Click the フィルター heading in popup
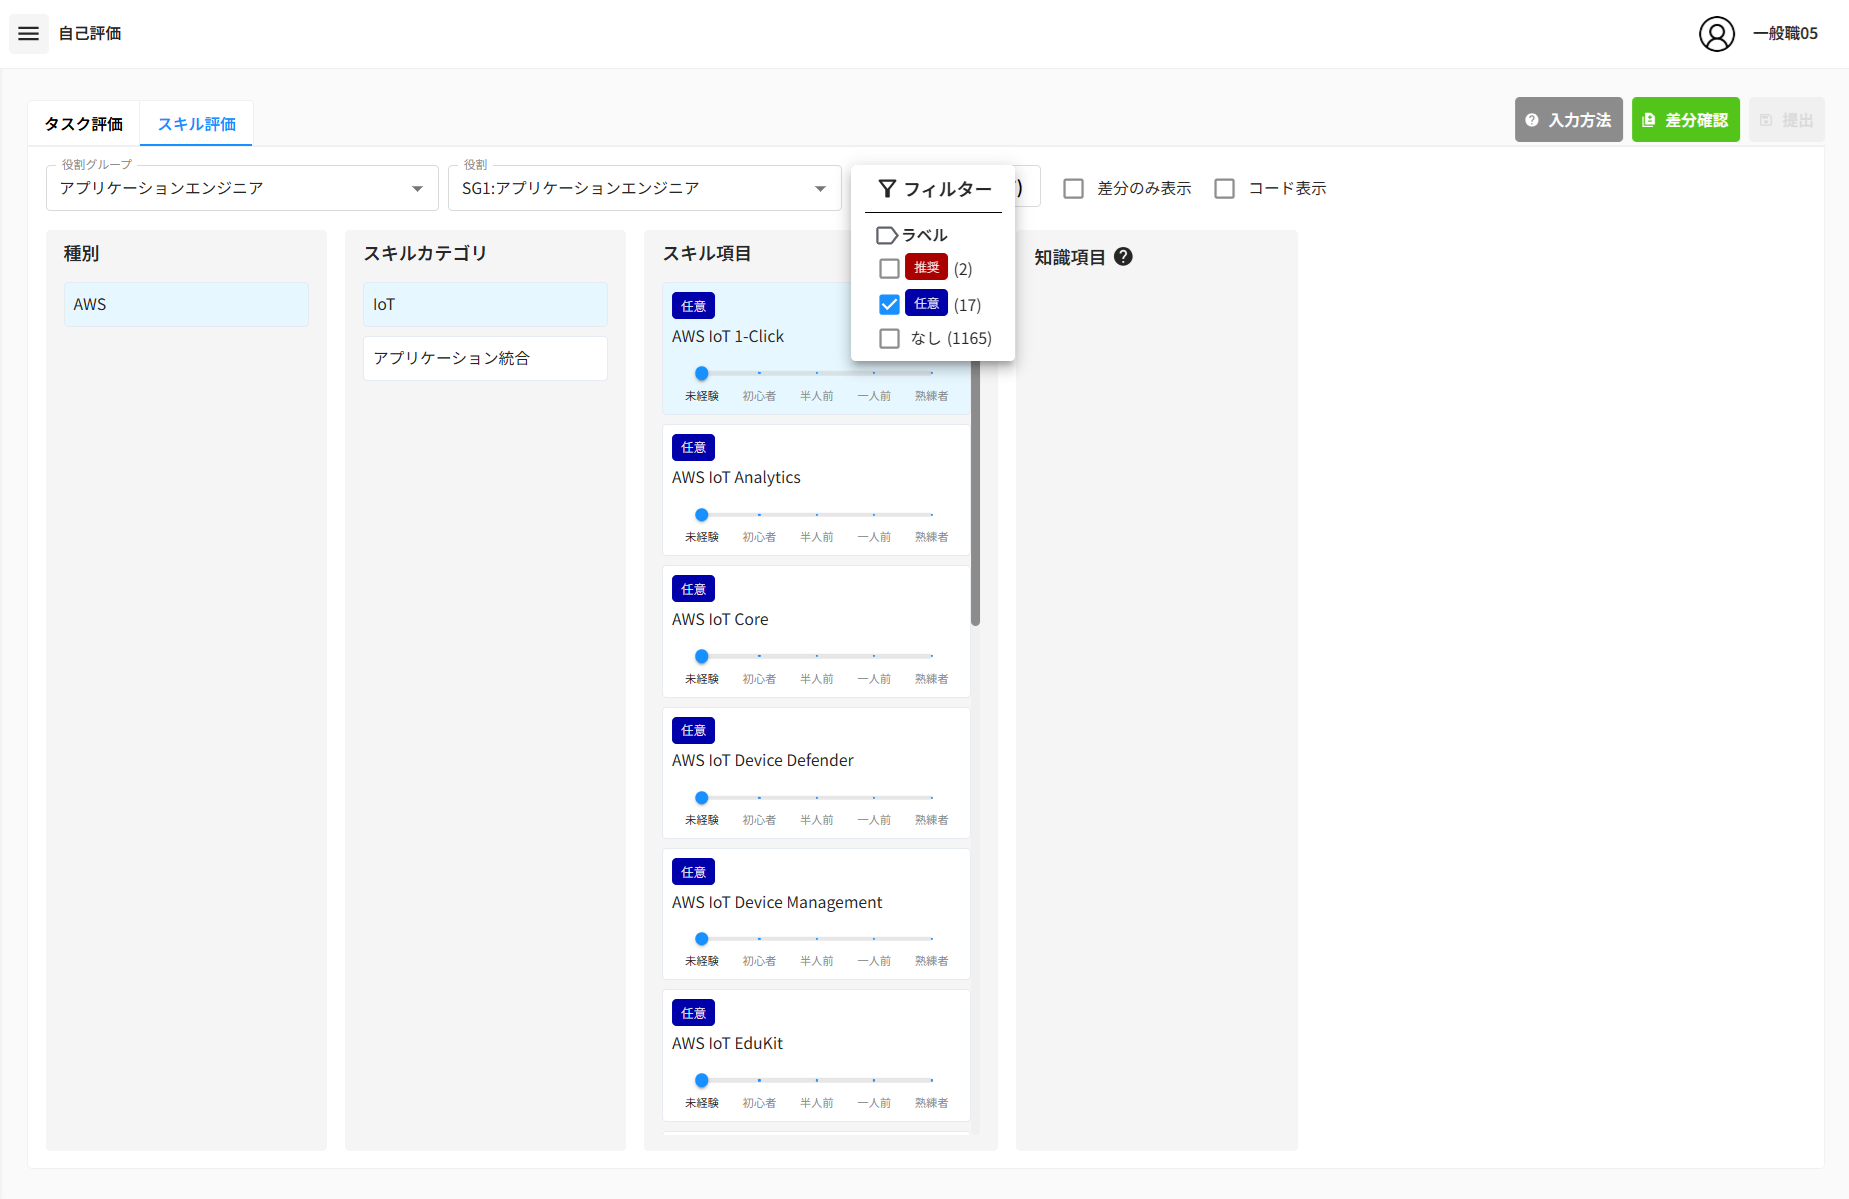The image size is (1849, 1199). click(x=947, y=189)
